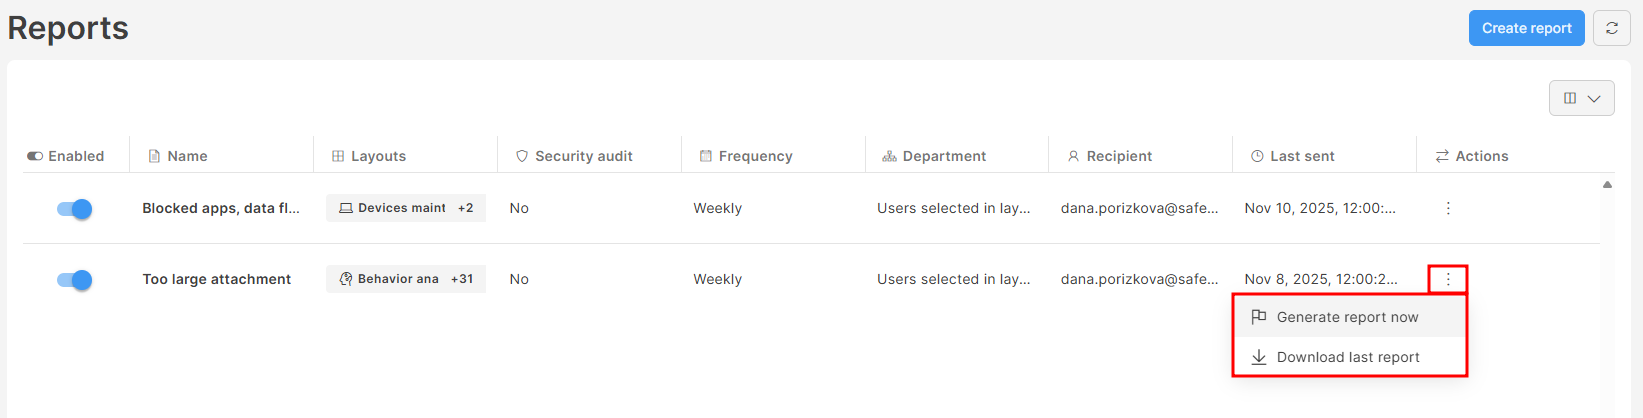Select Generate report now
Screen dimensions: 1643x418
1347,317
